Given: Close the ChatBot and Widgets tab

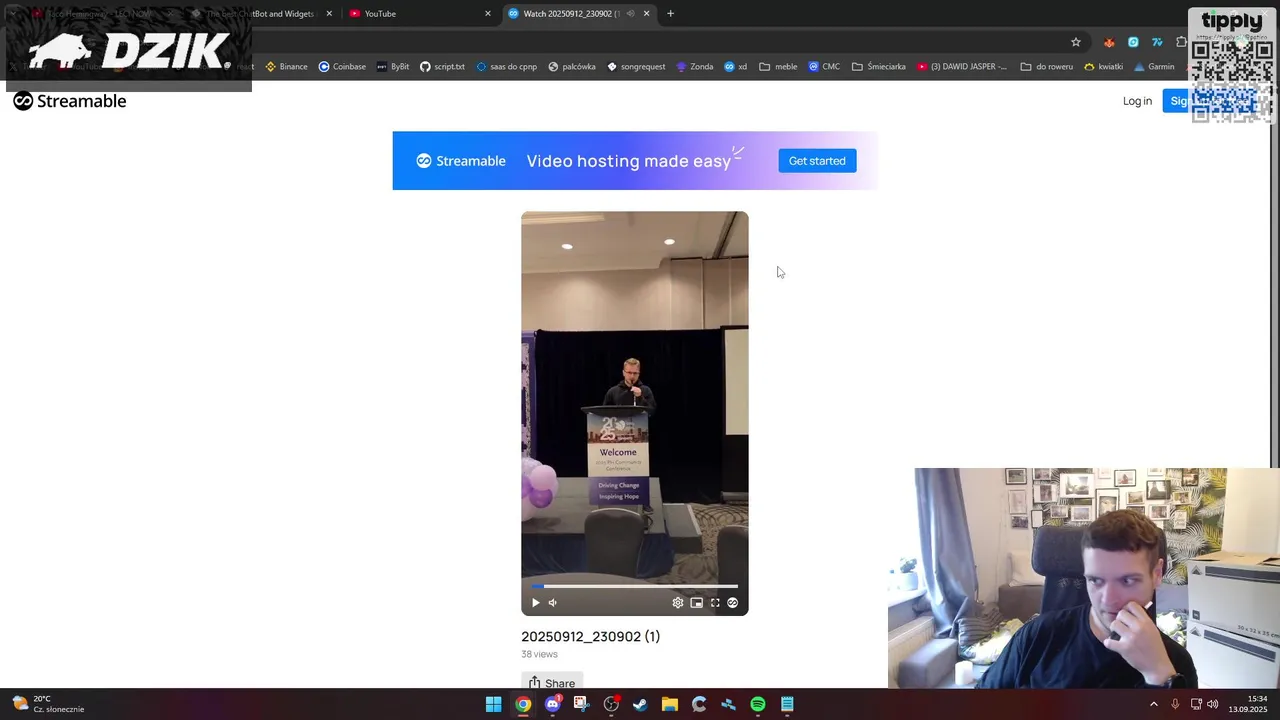Looking at the screenshot, I should click(x=329, y=14).
